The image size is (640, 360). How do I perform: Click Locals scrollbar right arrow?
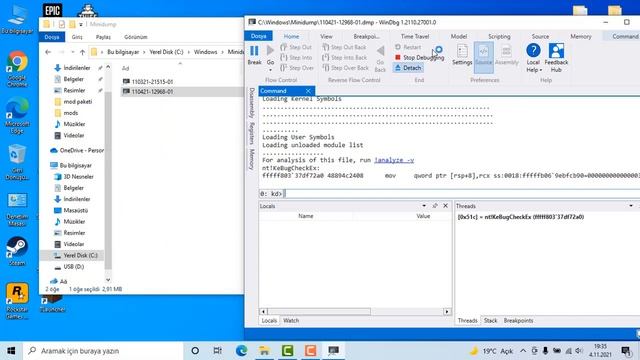point(447,312)
